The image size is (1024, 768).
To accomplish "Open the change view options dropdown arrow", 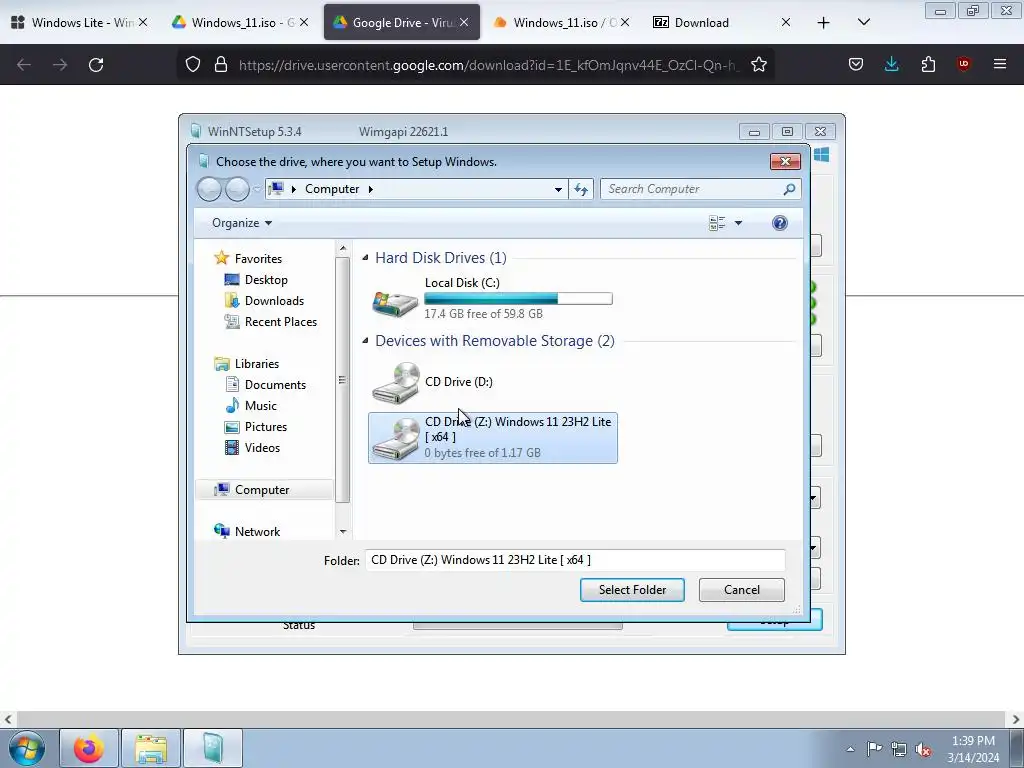I will pyautogui.click(x=738, y=223).
